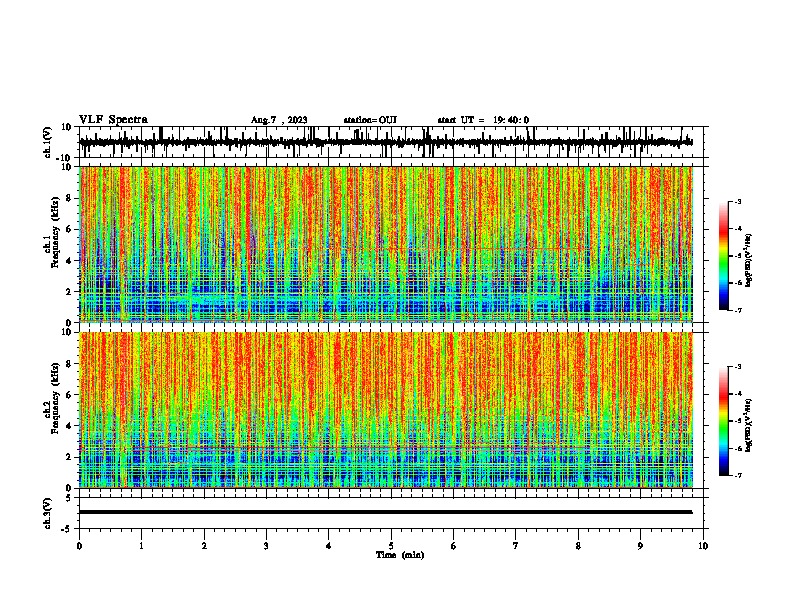Select the "start UT = 19:40:0" text
This screenshot has height=612, width=792.
[x=483, y=120]
